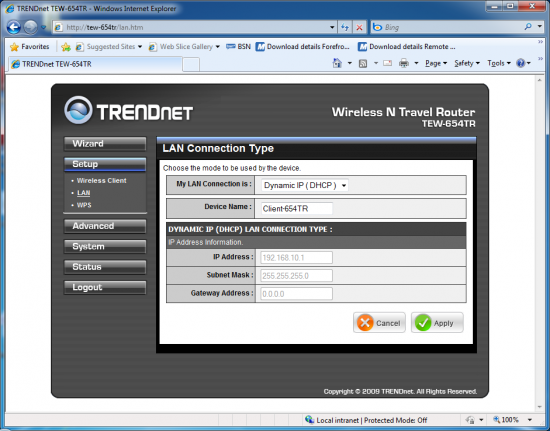The height and width of the screenshot is (431, 550).
Task: Click the Cancel button
Action: (x=379, y=323)
